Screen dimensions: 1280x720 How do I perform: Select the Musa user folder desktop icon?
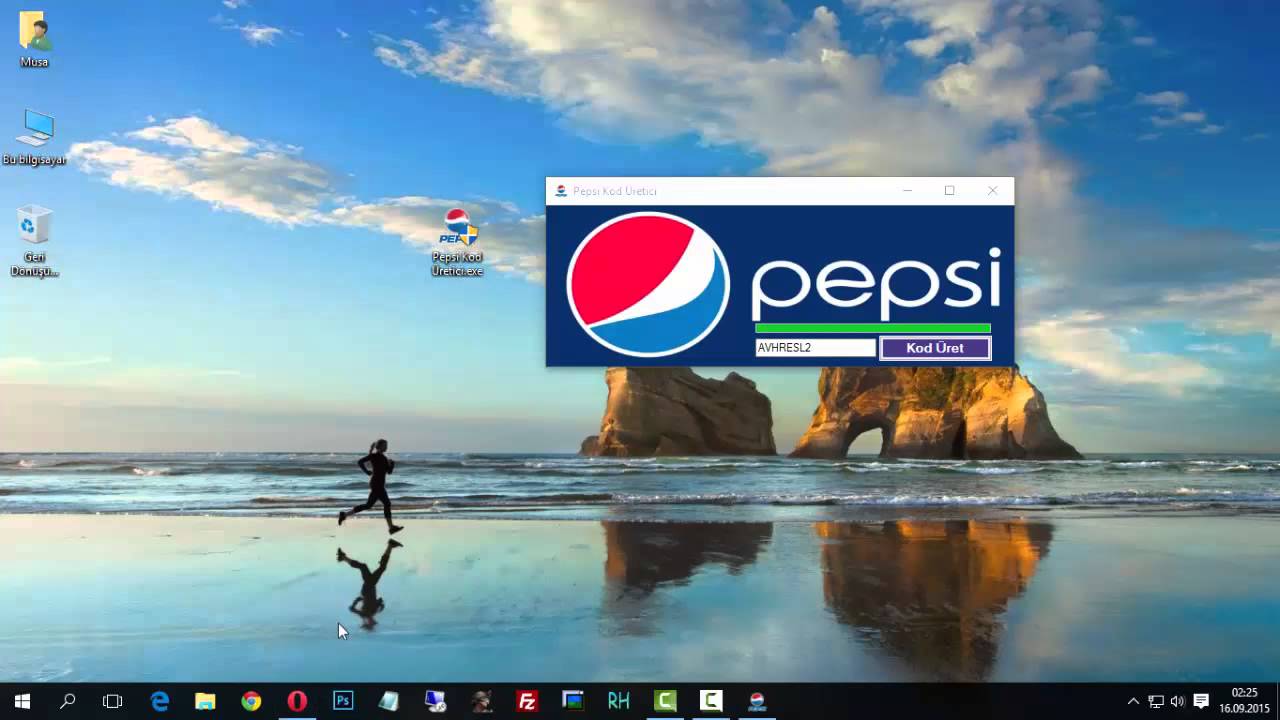35,40
